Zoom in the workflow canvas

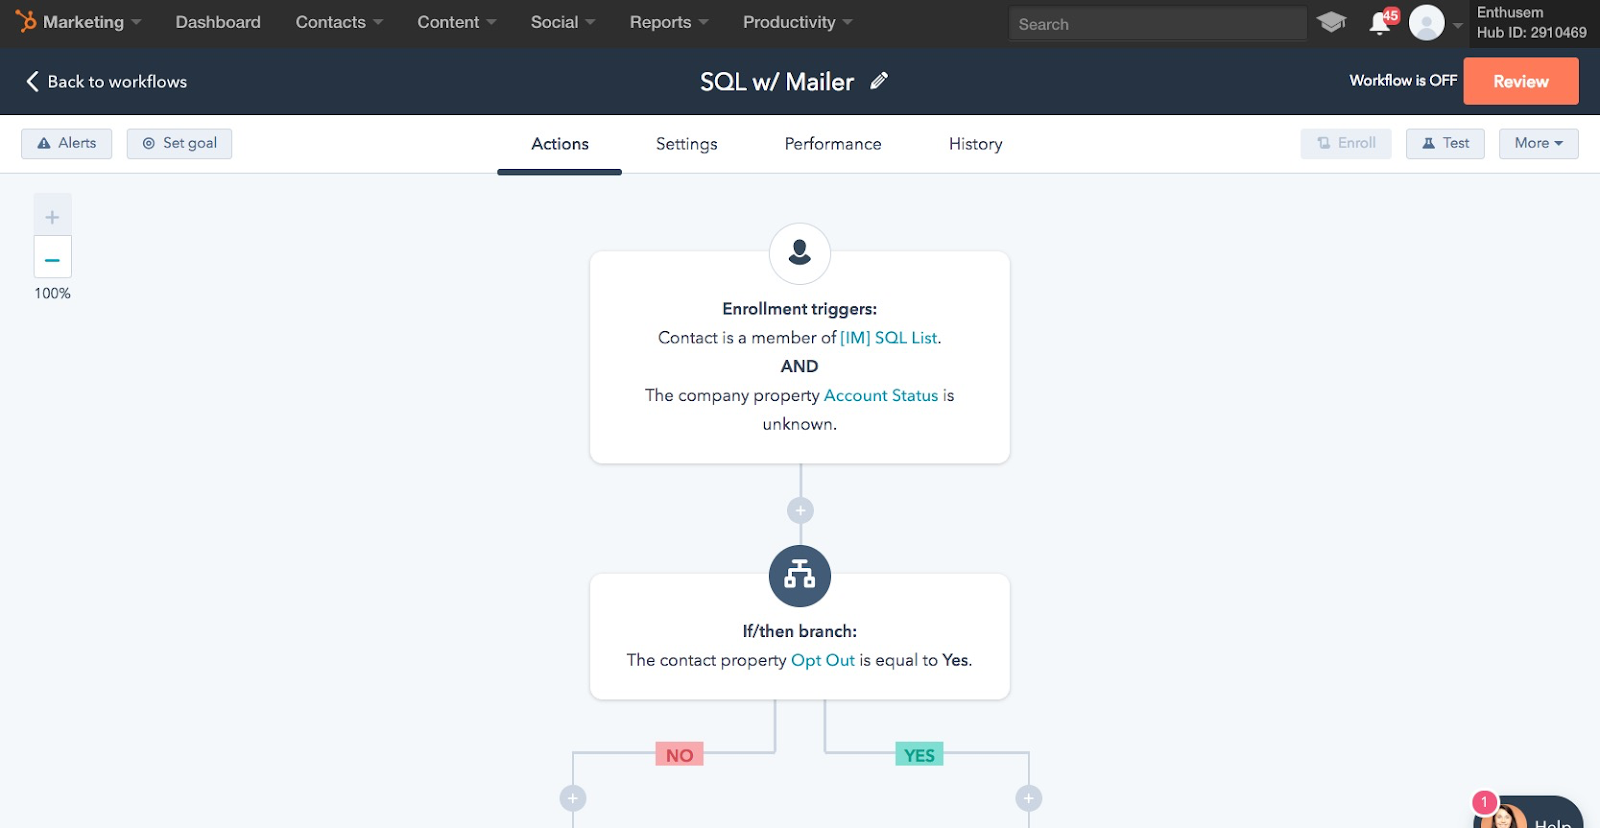[53, 216]
